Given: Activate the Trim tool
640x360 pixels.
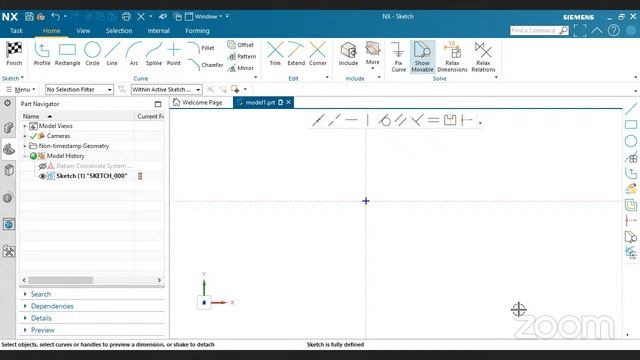Looking at the screenshot, I should click(x=275, y=53).
